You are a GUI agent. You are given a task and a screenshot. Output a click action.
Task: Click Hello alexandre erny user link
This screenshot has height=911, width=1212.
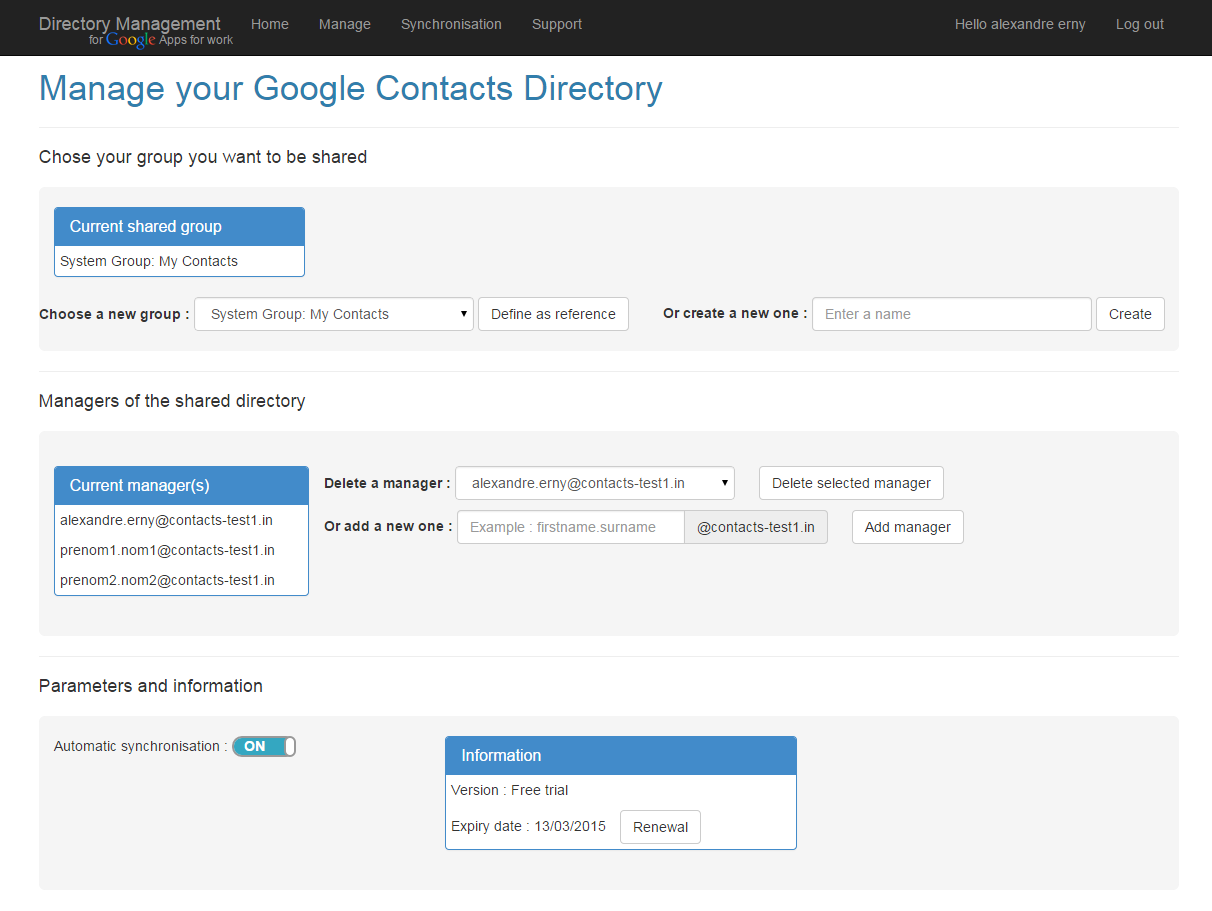(1019, 24)
